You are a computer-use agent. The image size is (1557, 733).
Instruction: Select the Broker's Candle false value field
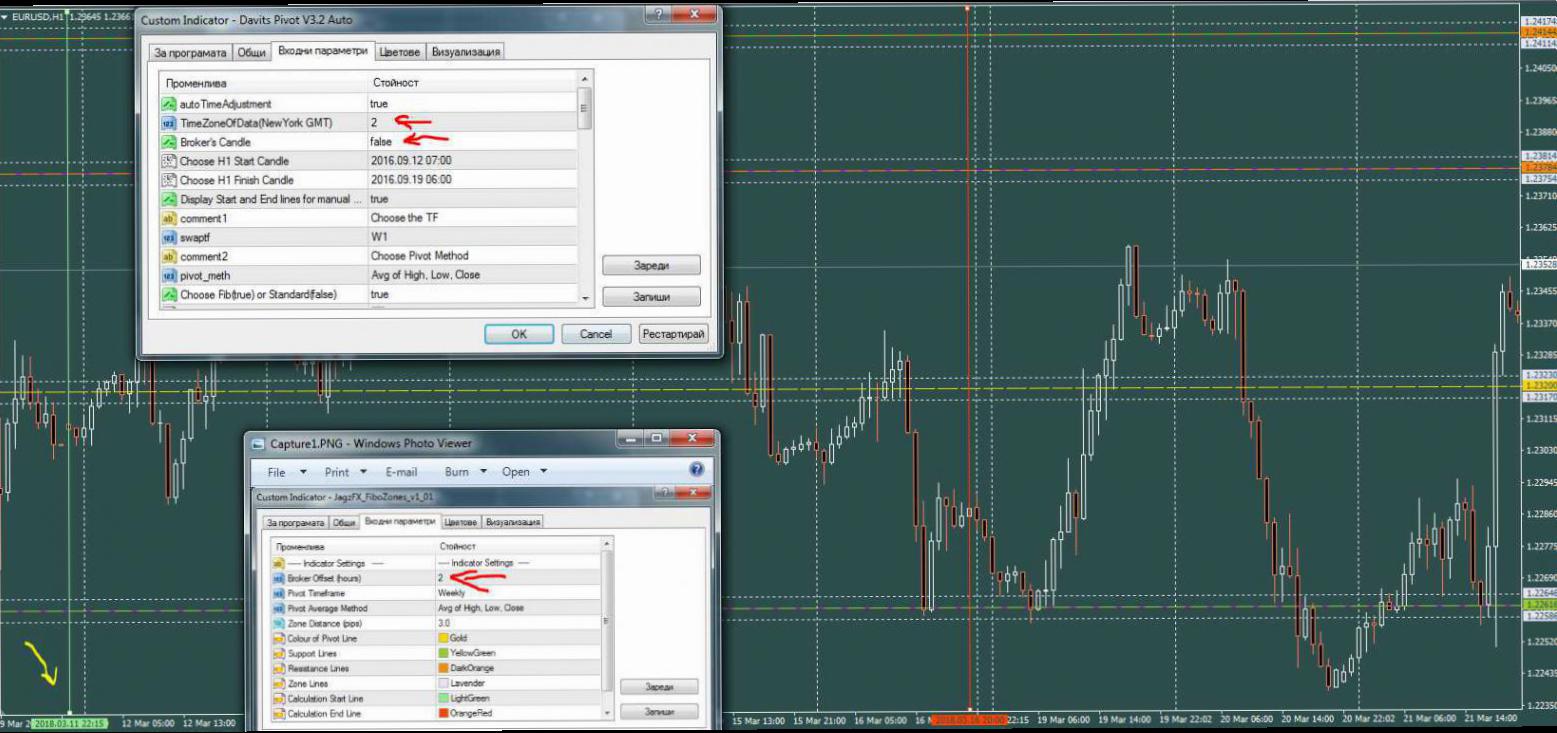[470, 142]
